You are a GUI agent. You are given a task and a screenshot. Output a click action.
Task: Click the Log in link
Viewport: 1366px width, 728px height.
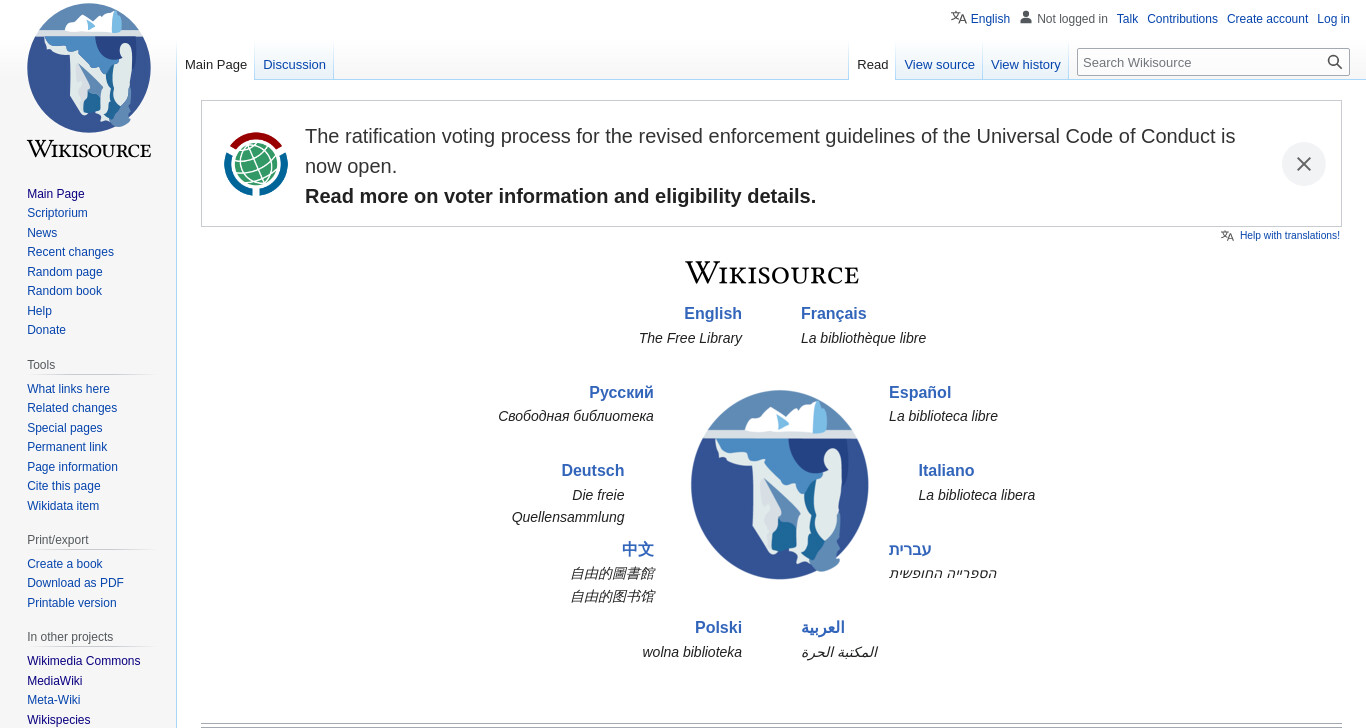(1333, 19)
